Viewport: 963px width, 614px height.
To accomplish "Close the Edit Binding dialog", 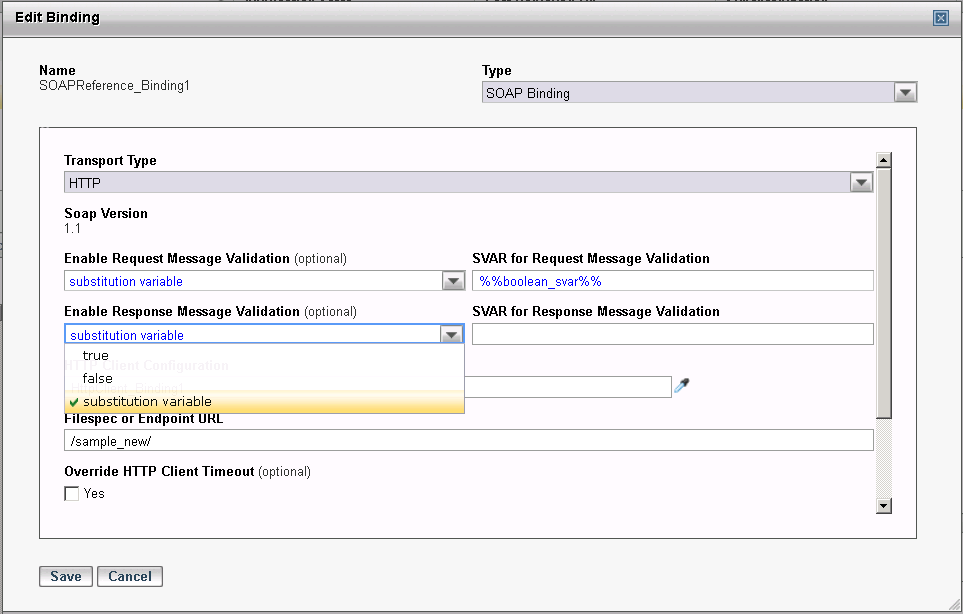I will coord(940,17).
